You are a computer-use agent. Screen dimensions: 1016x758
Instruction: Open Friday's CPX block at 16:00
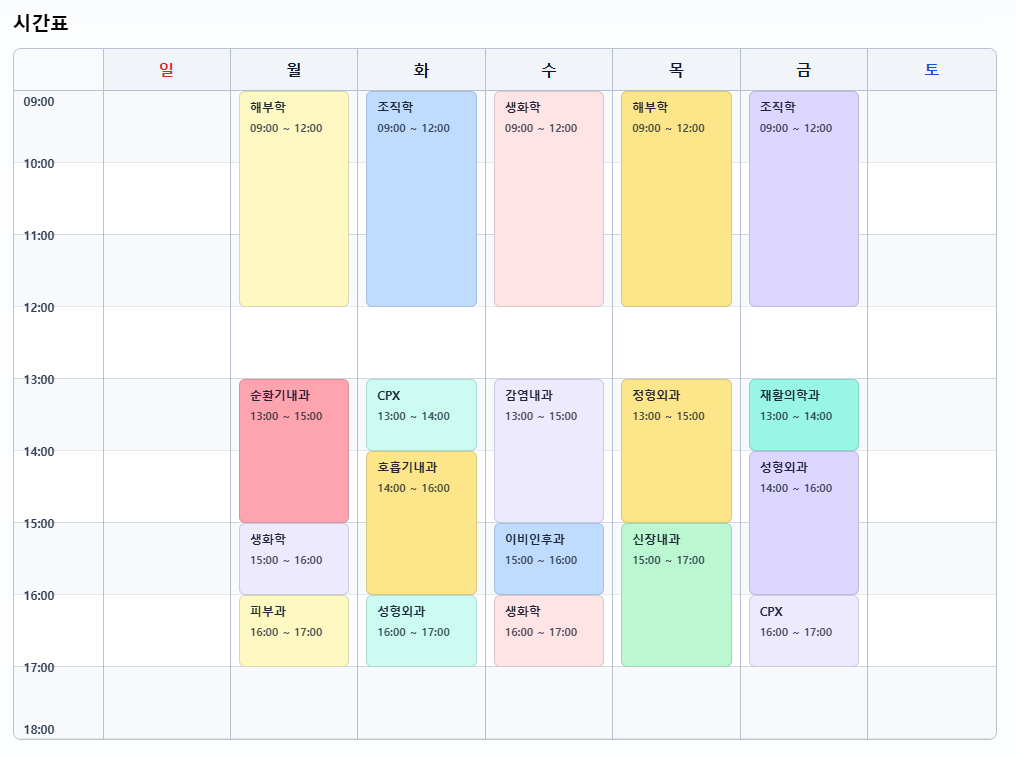[804, 631]
